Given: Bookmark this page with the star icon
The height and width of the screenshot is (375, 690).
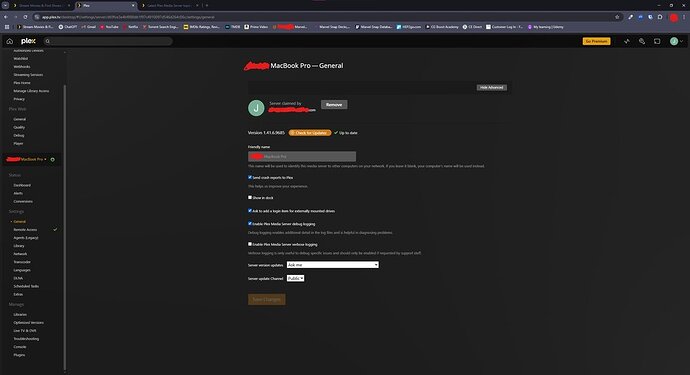Looking at the screenshot, I should [x=617, y=17].
